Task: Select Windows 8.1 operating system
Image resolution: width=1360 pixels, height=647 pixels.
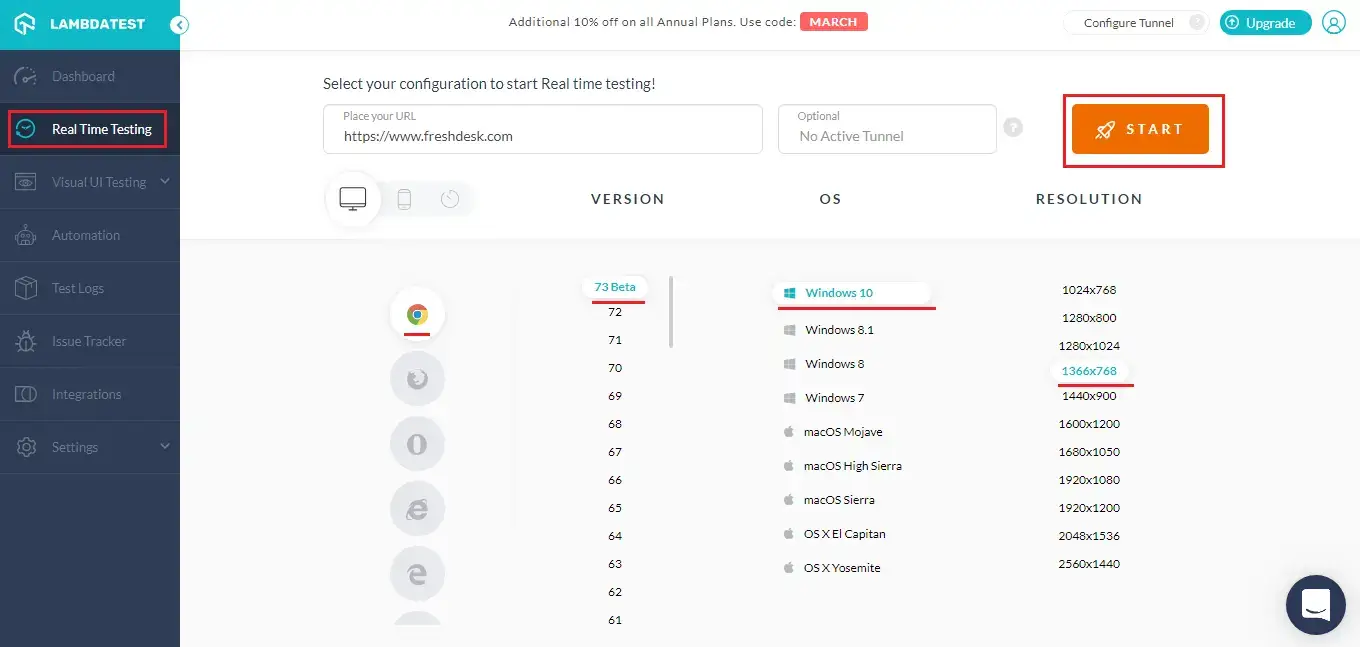Action: tap(839, 330)
